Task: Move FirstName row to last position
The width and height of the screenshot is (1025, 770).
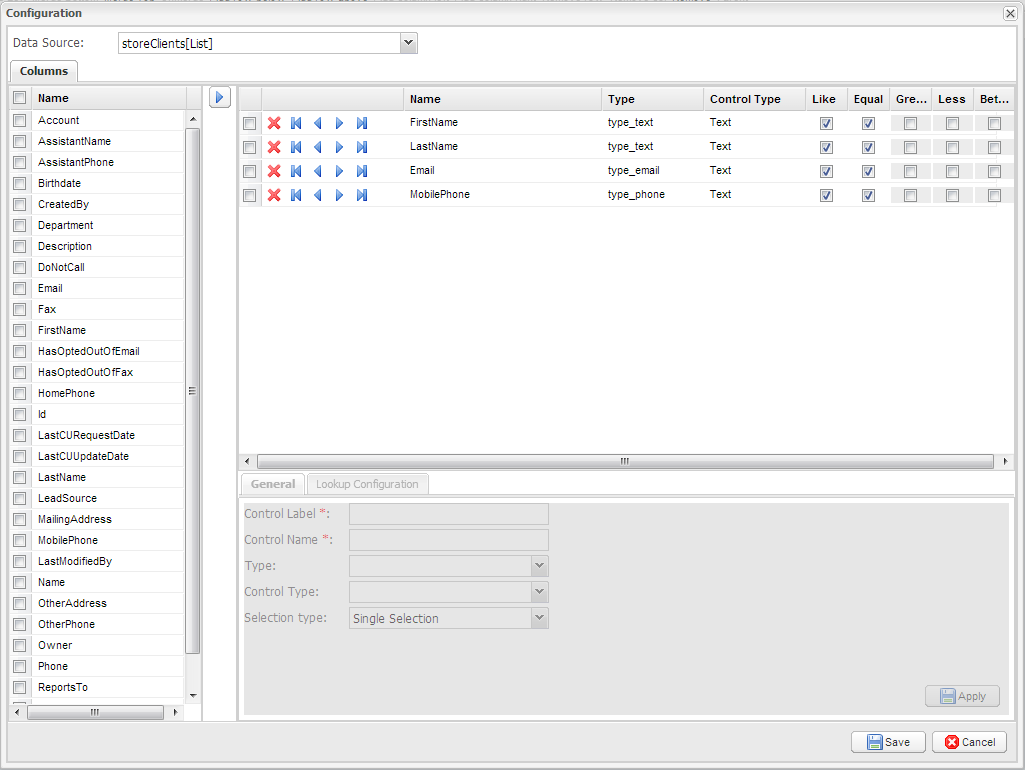Action: point(361,123)
